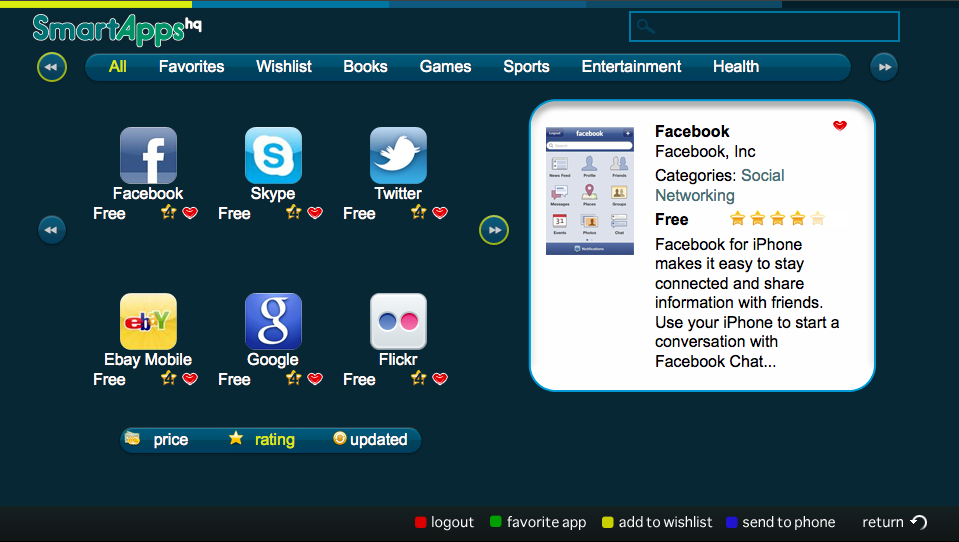The image size is (959, 542).
Task: Favorite Twitter with its heart icon
Action: click(440, 213)
